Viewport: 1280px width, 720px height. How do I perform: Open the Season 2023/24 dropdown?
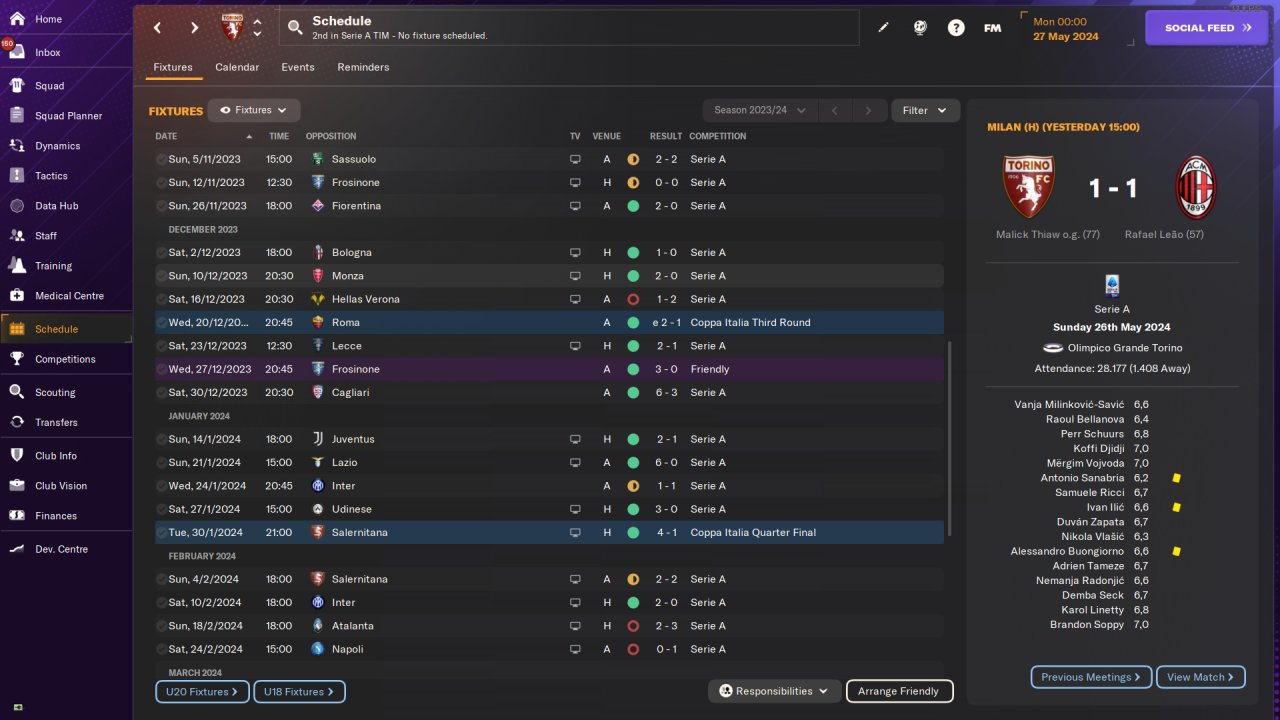coord(760,110)
